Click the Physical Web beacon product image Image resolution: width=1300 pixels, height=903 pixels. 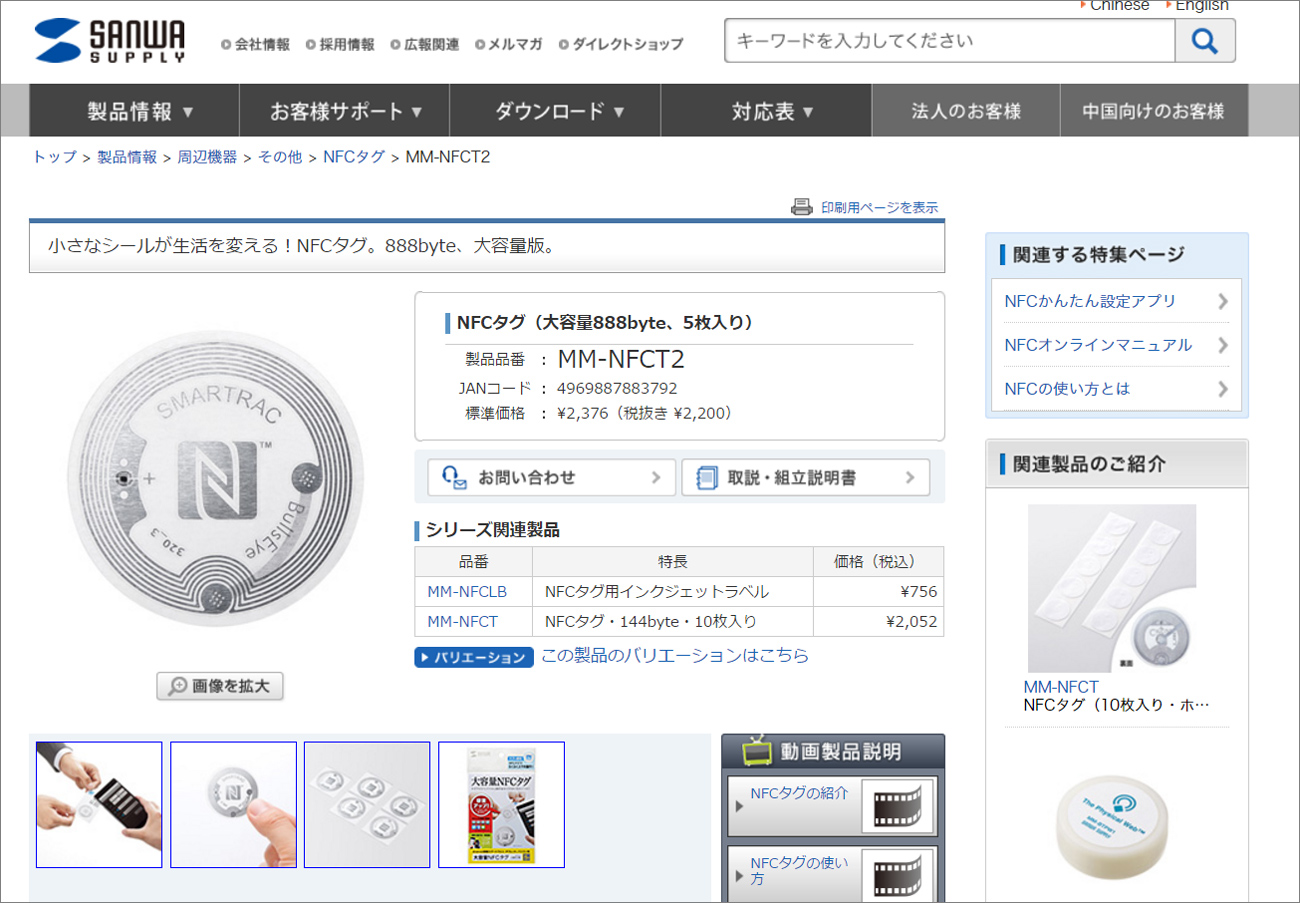(x=1113, y=829)
